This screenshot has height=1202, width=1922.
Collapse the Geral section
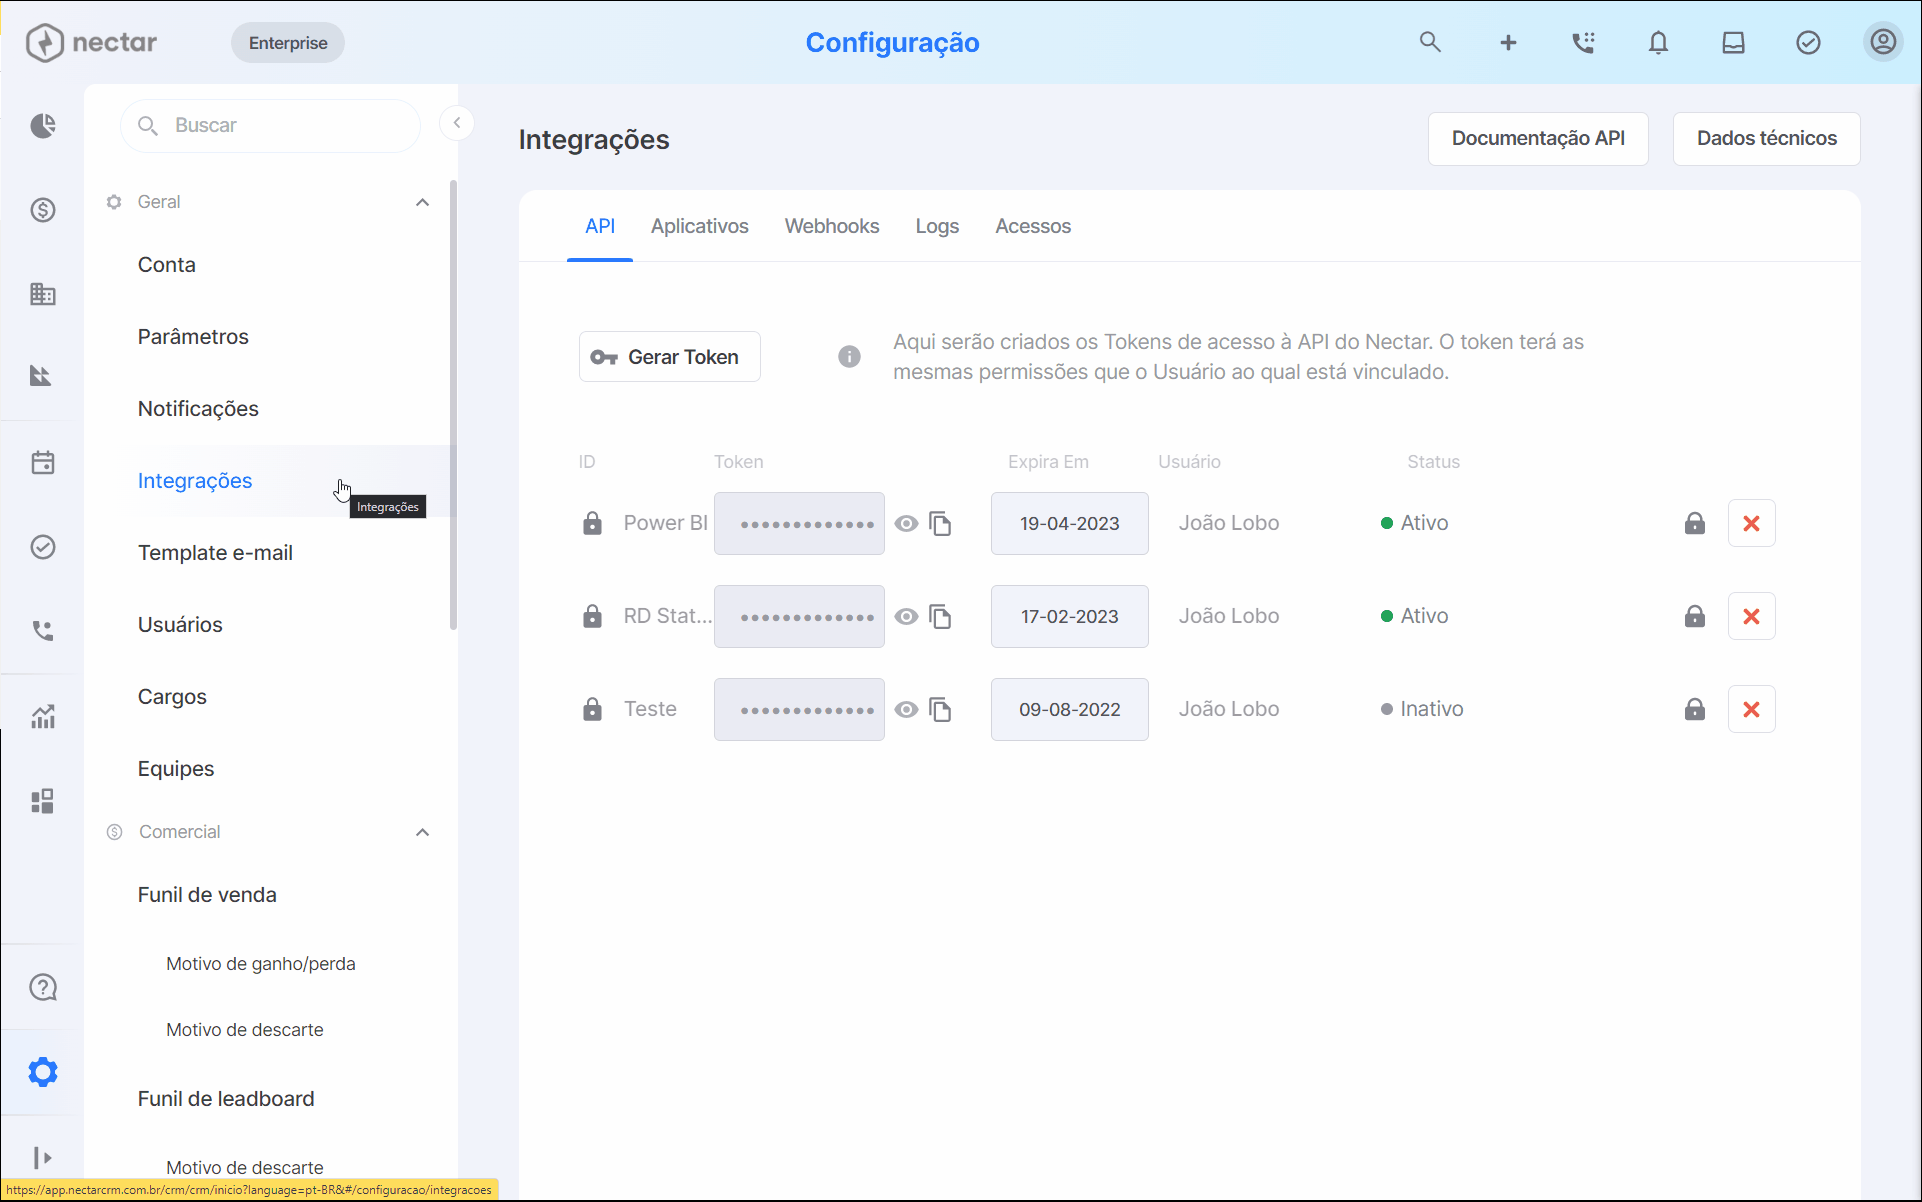(422, 202)
